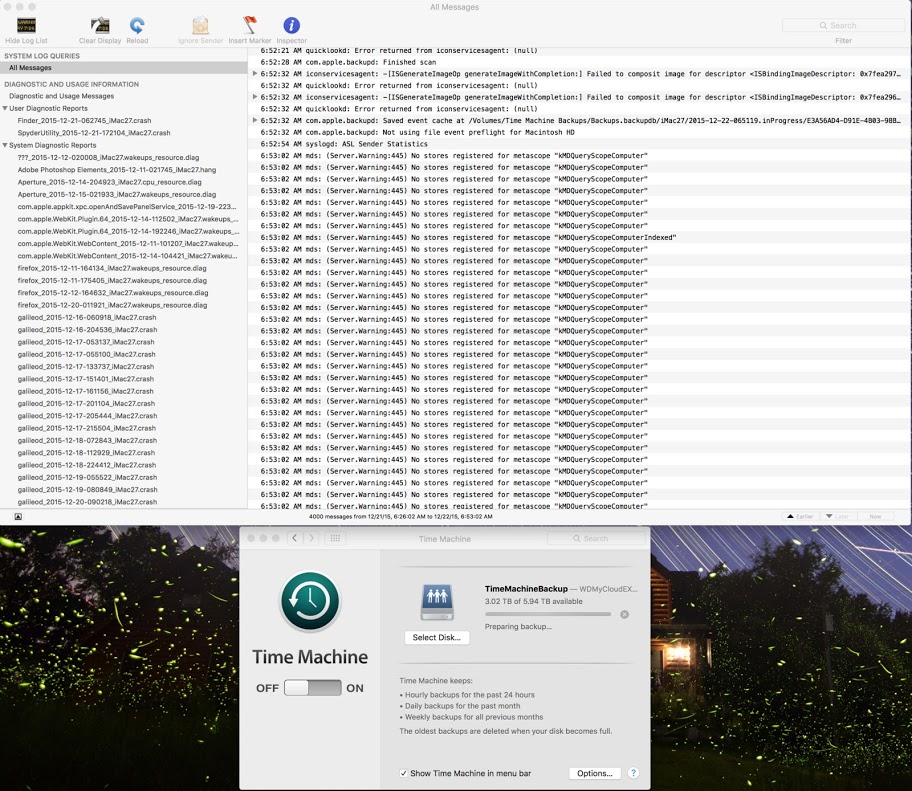
Task: Click the Hide Log List icon
Action: (26, 26)
